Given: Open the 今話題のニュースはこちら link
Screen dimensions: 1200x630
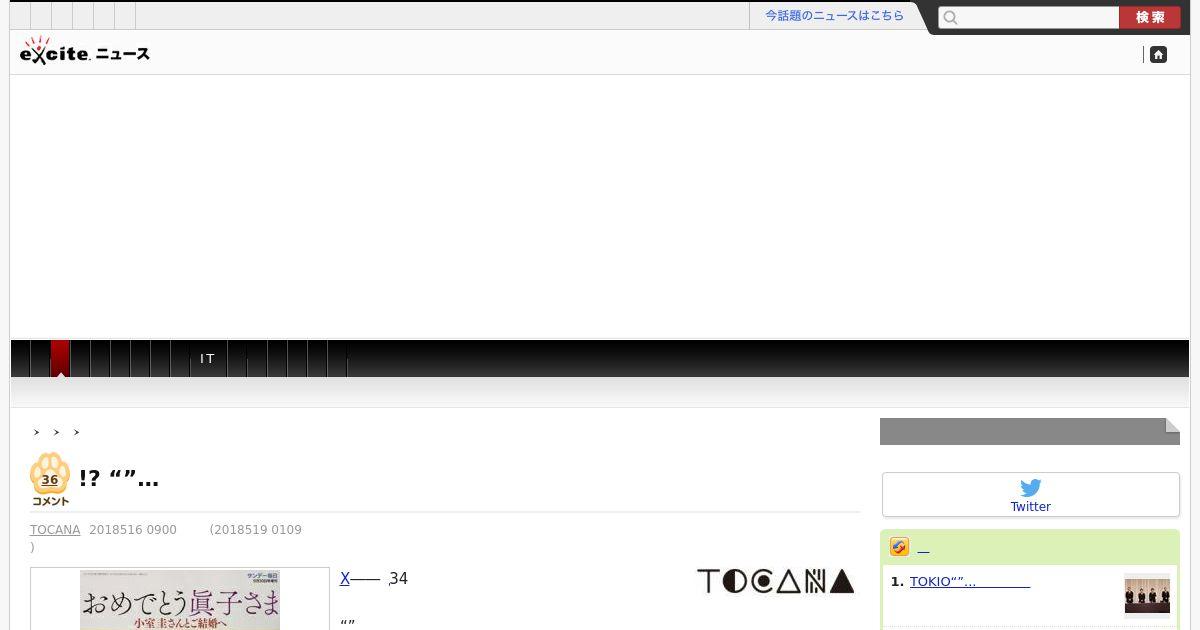Looking at the screenshot, I should coord(834,16).
